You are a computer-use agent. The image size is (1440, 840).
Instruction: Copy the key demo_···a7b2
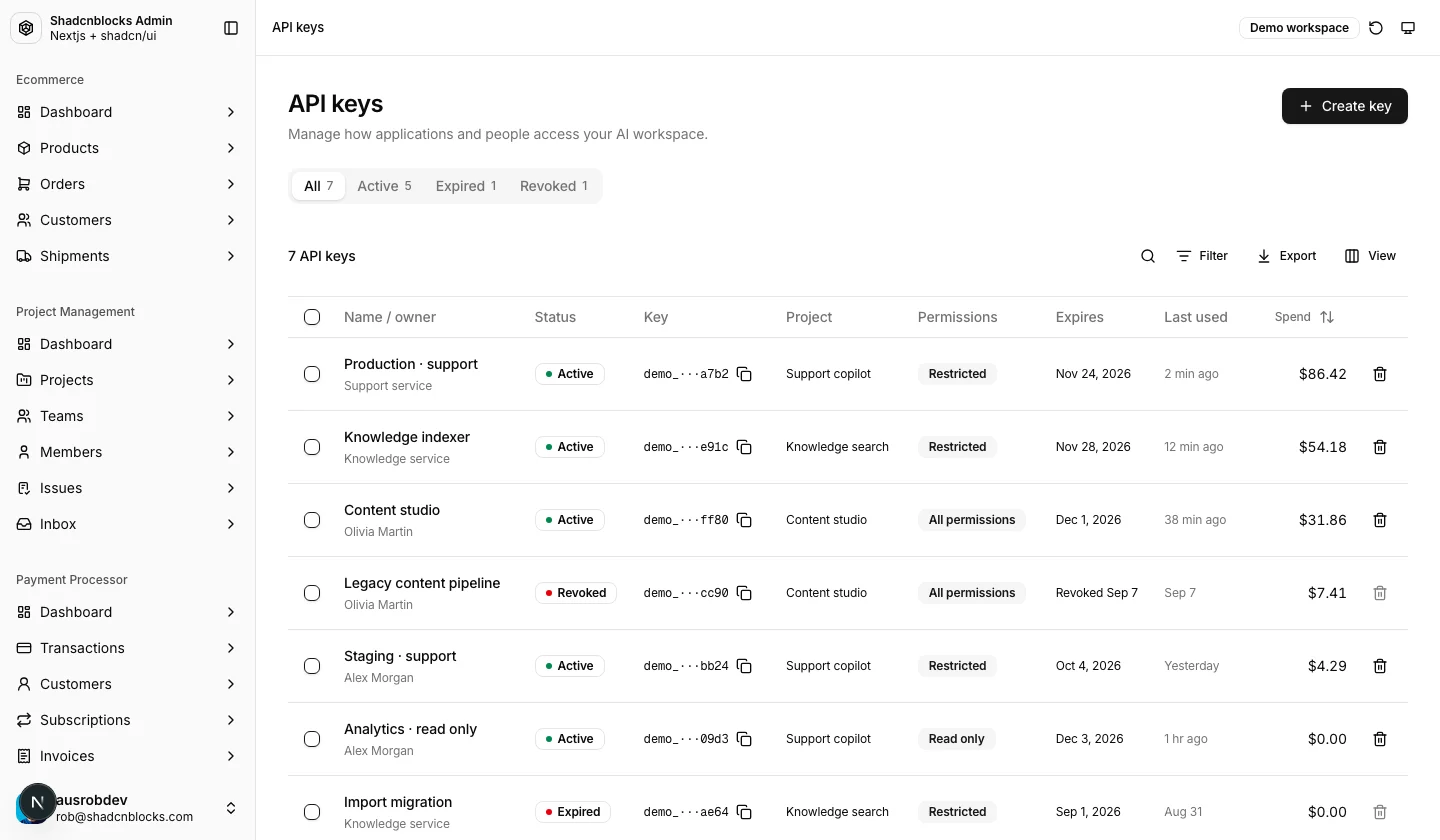point(744,374)
